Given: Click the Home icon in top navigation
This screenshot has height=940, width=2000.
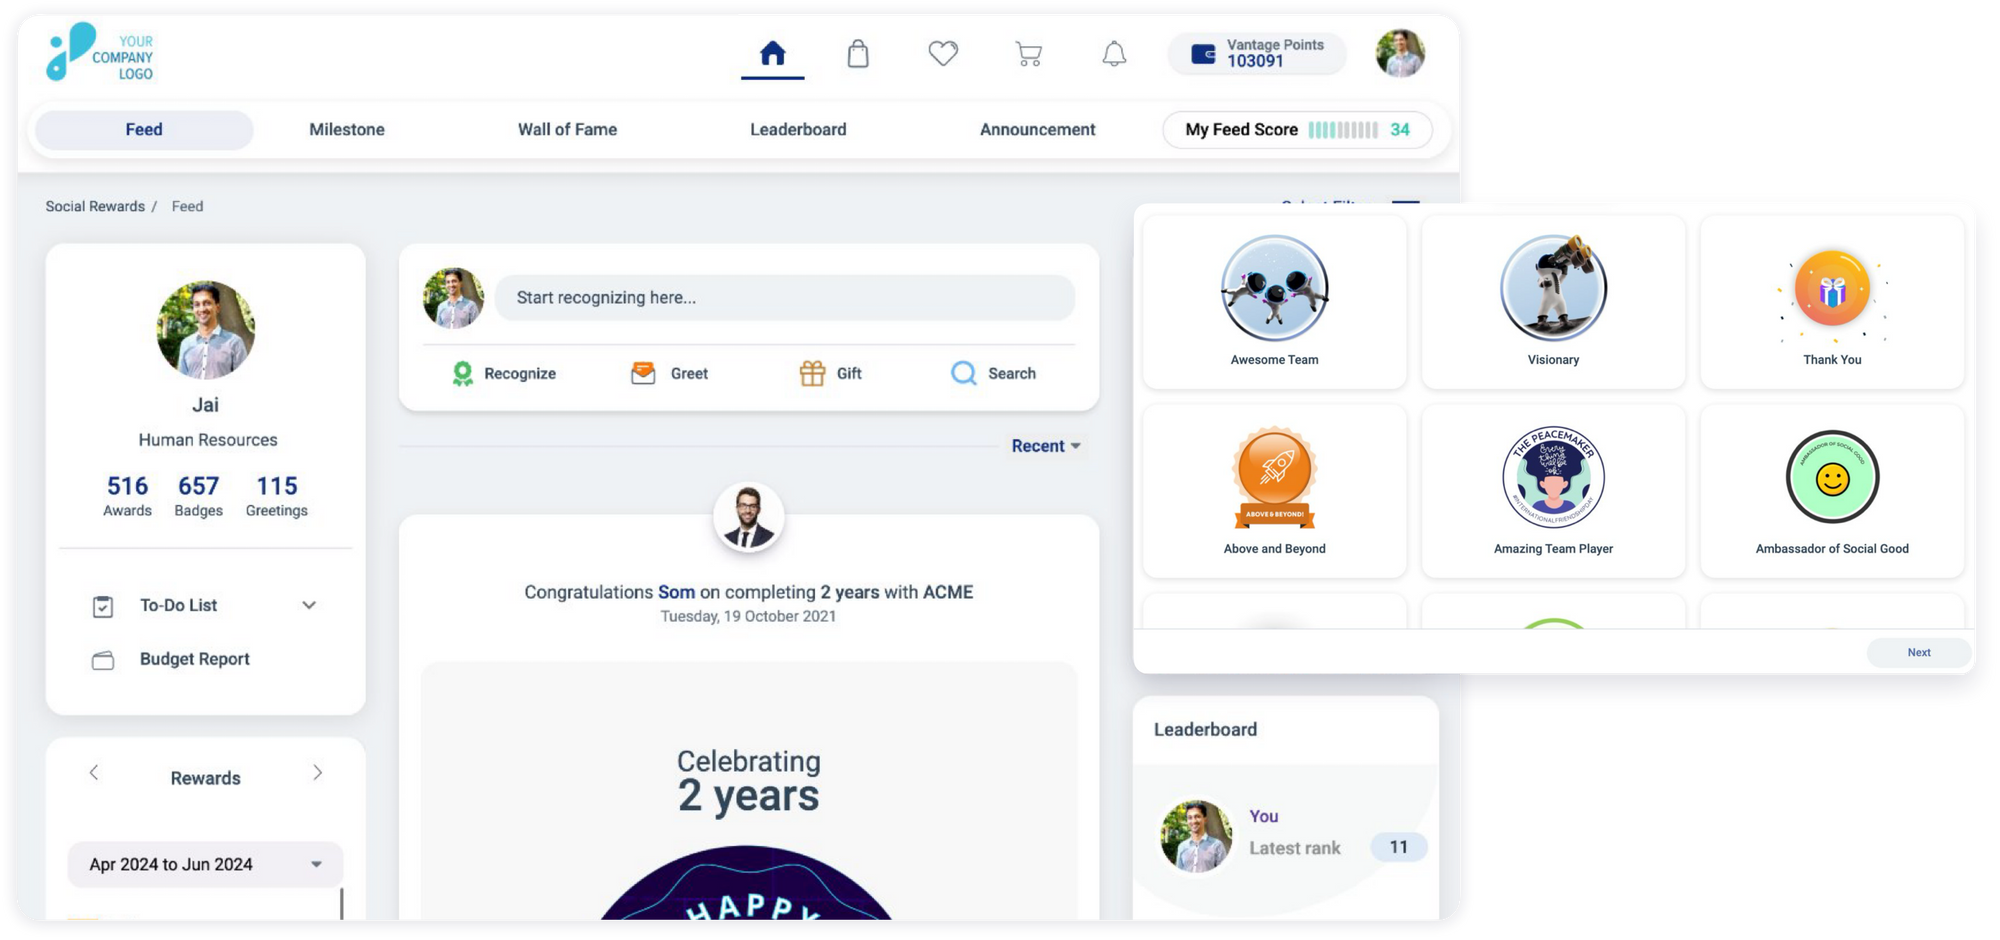Looking at the screenshot, I should tap(772, 53).
